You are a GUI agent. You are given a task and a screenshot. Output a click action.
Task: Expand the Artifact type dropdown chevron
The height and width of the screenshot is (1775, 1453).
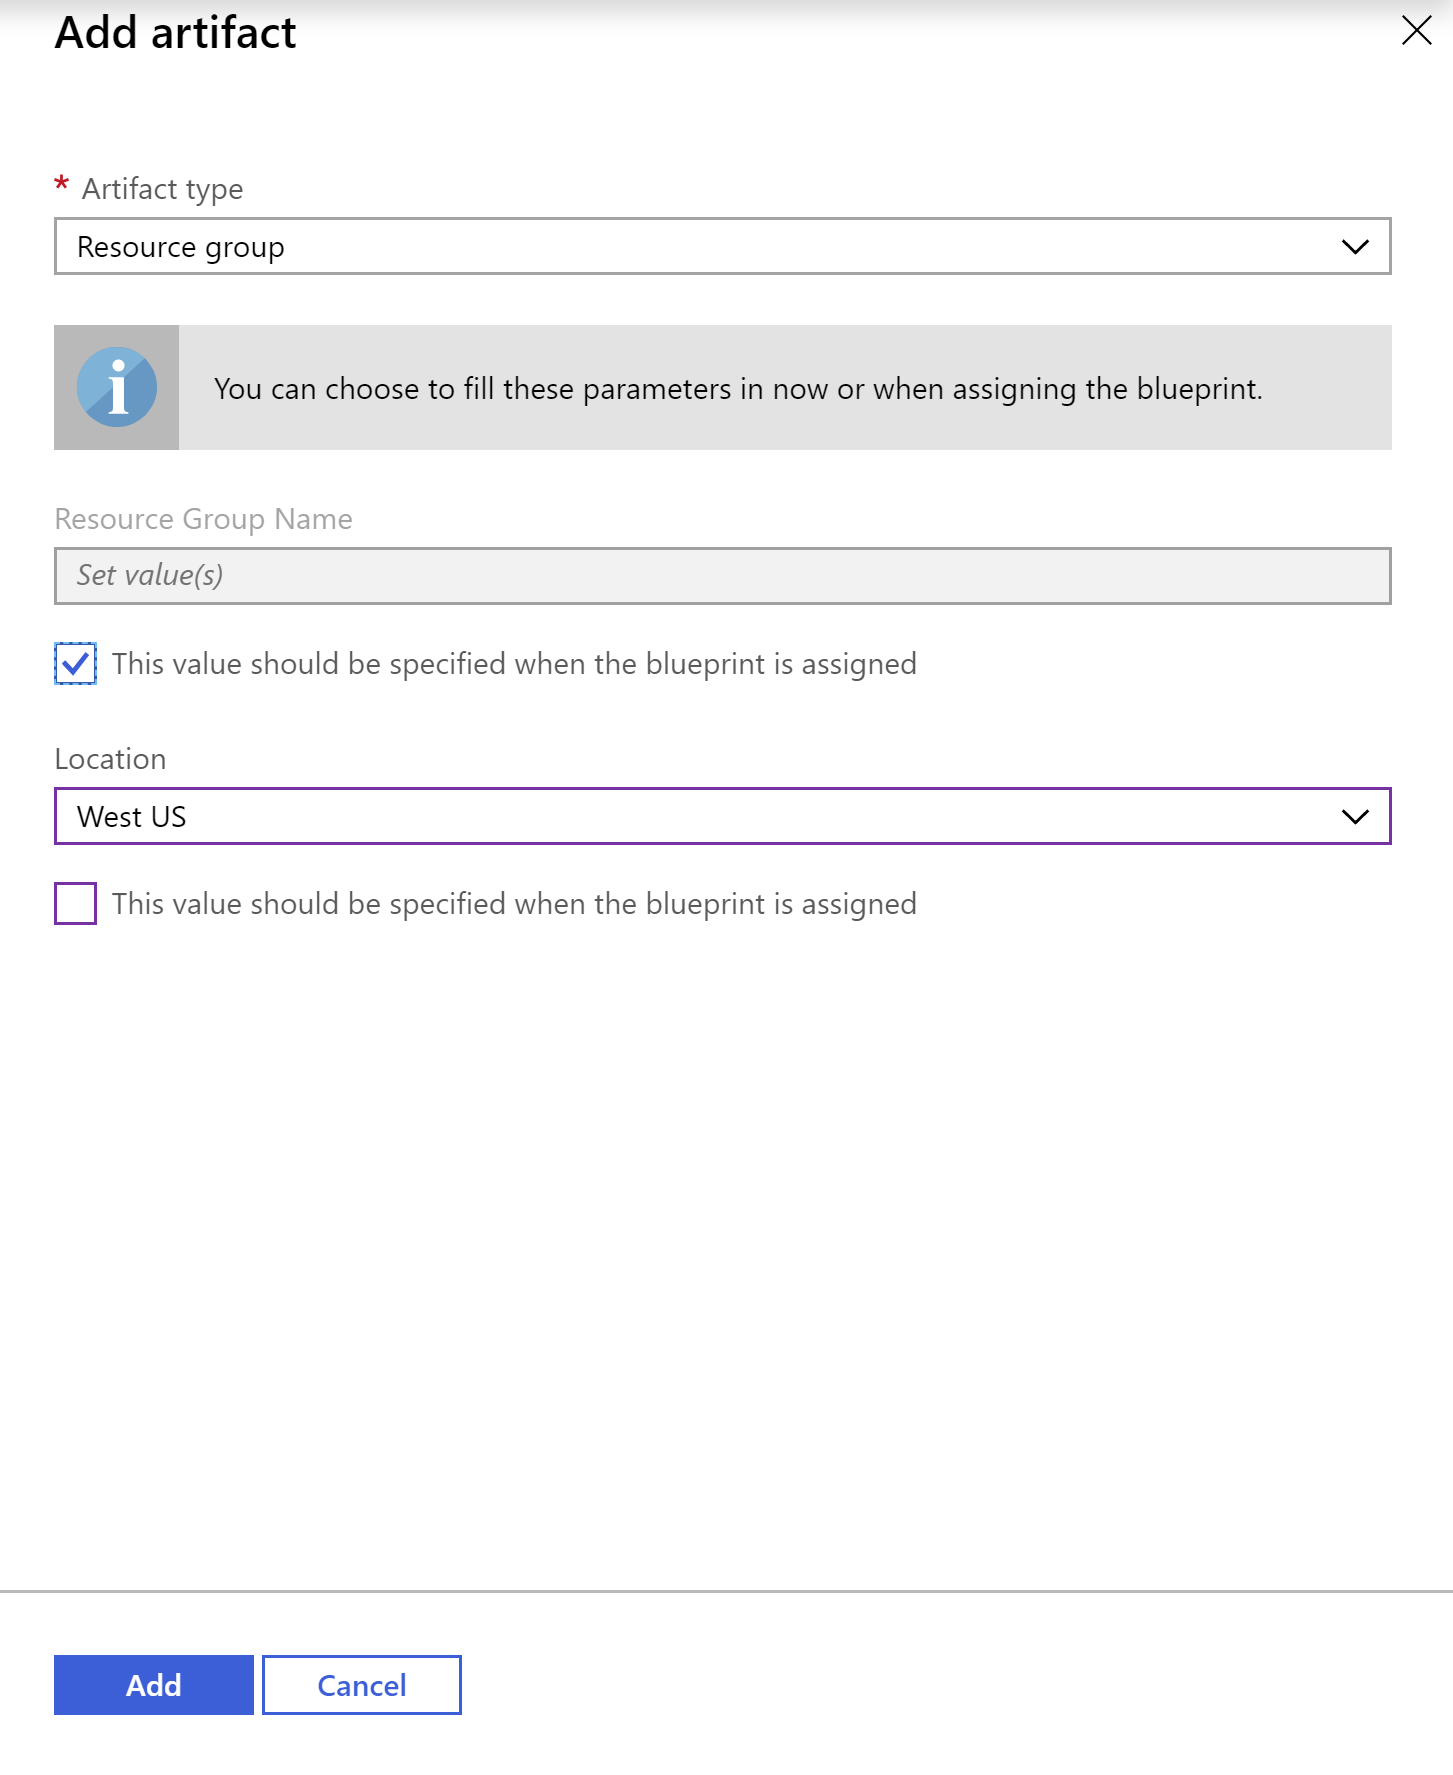[x=1355, y=246]
